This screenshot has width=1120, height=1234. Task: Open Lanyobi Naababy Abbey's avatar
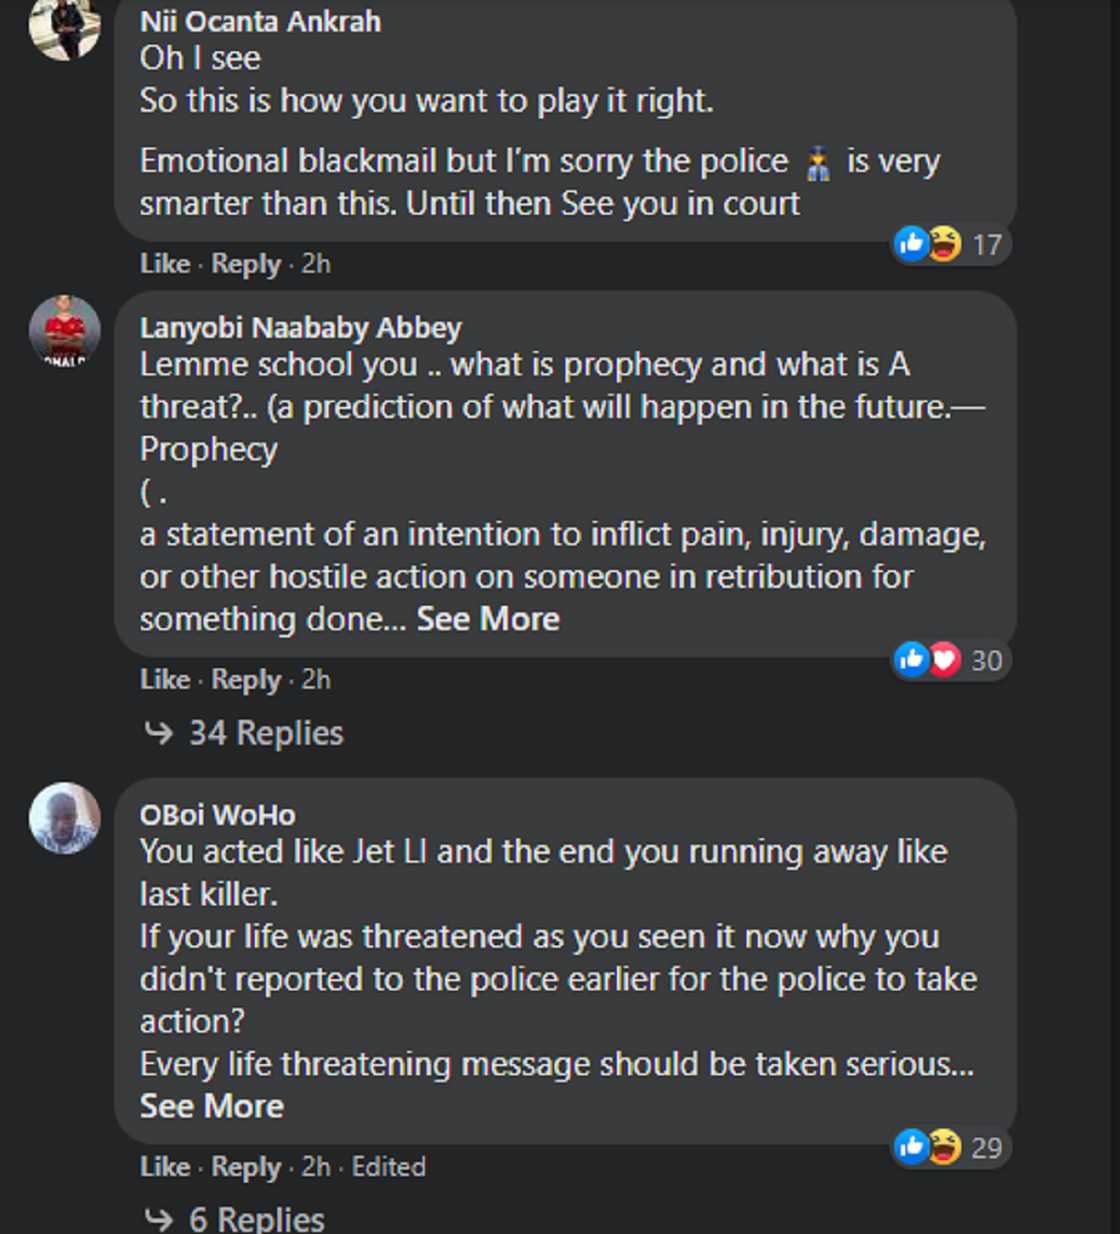click(64, 330)
